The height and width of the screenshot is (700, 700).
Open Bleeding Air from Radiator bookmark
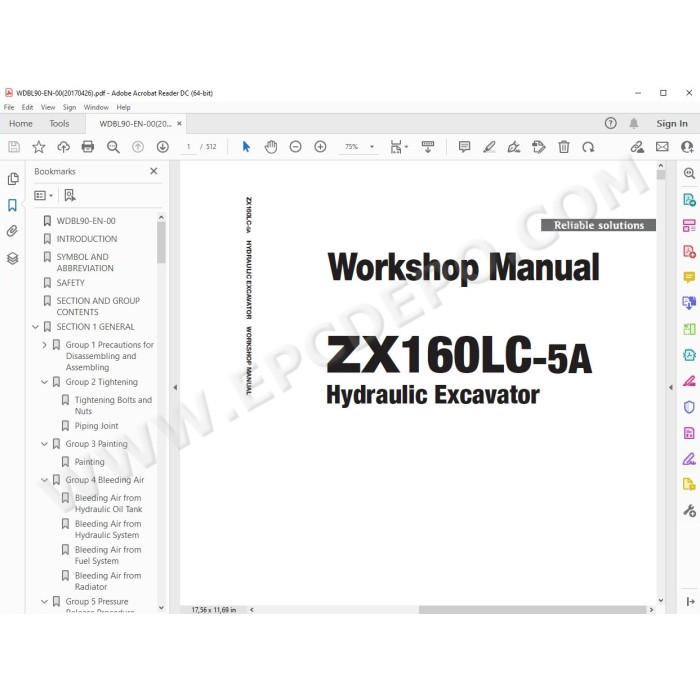[x=108, y=581]
